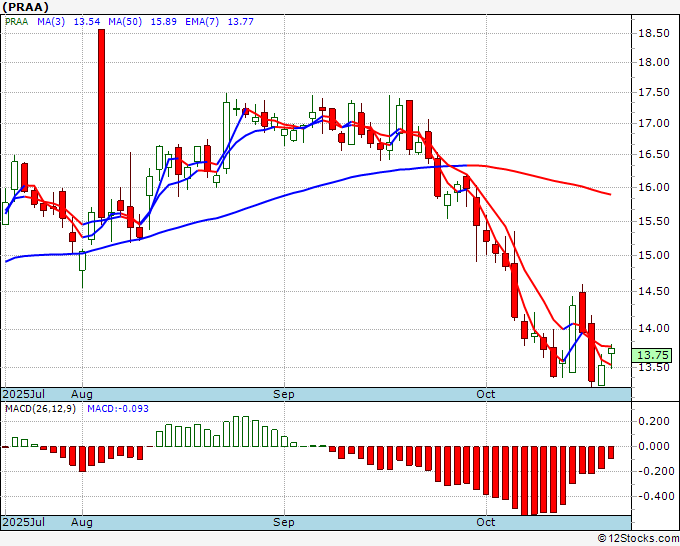Click the Aug label on MACD axis
680x546 pixels.
[x=82, y=522]
